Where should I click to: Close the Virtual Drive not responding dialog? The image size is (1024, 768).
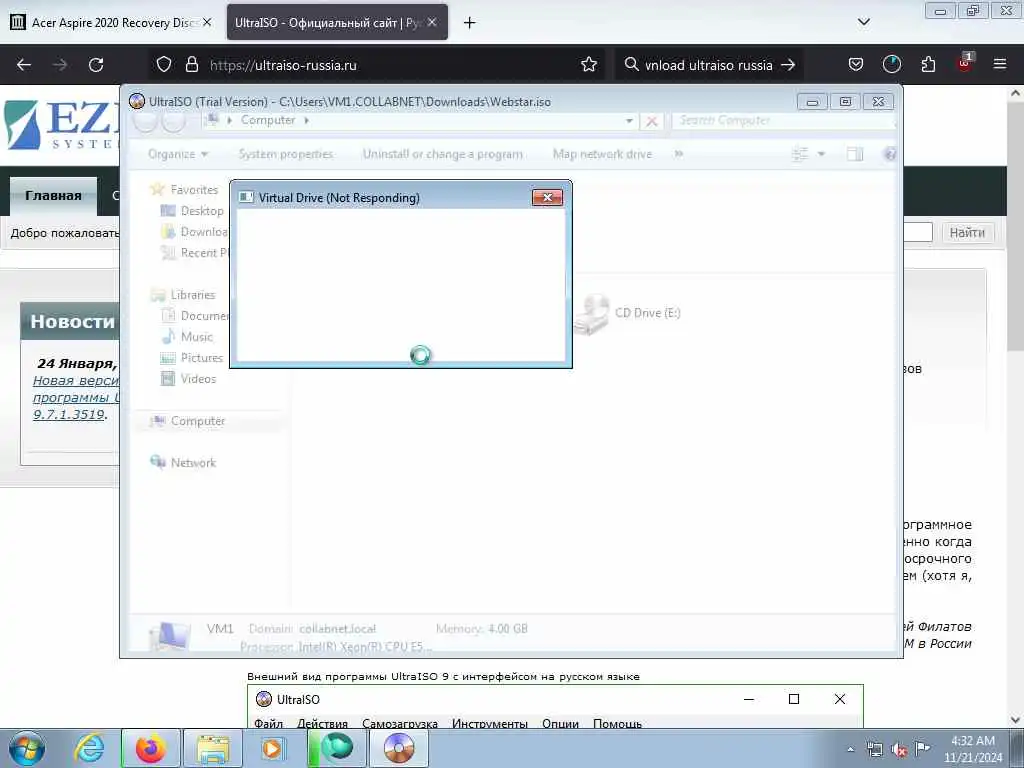(x=547, y=197)
